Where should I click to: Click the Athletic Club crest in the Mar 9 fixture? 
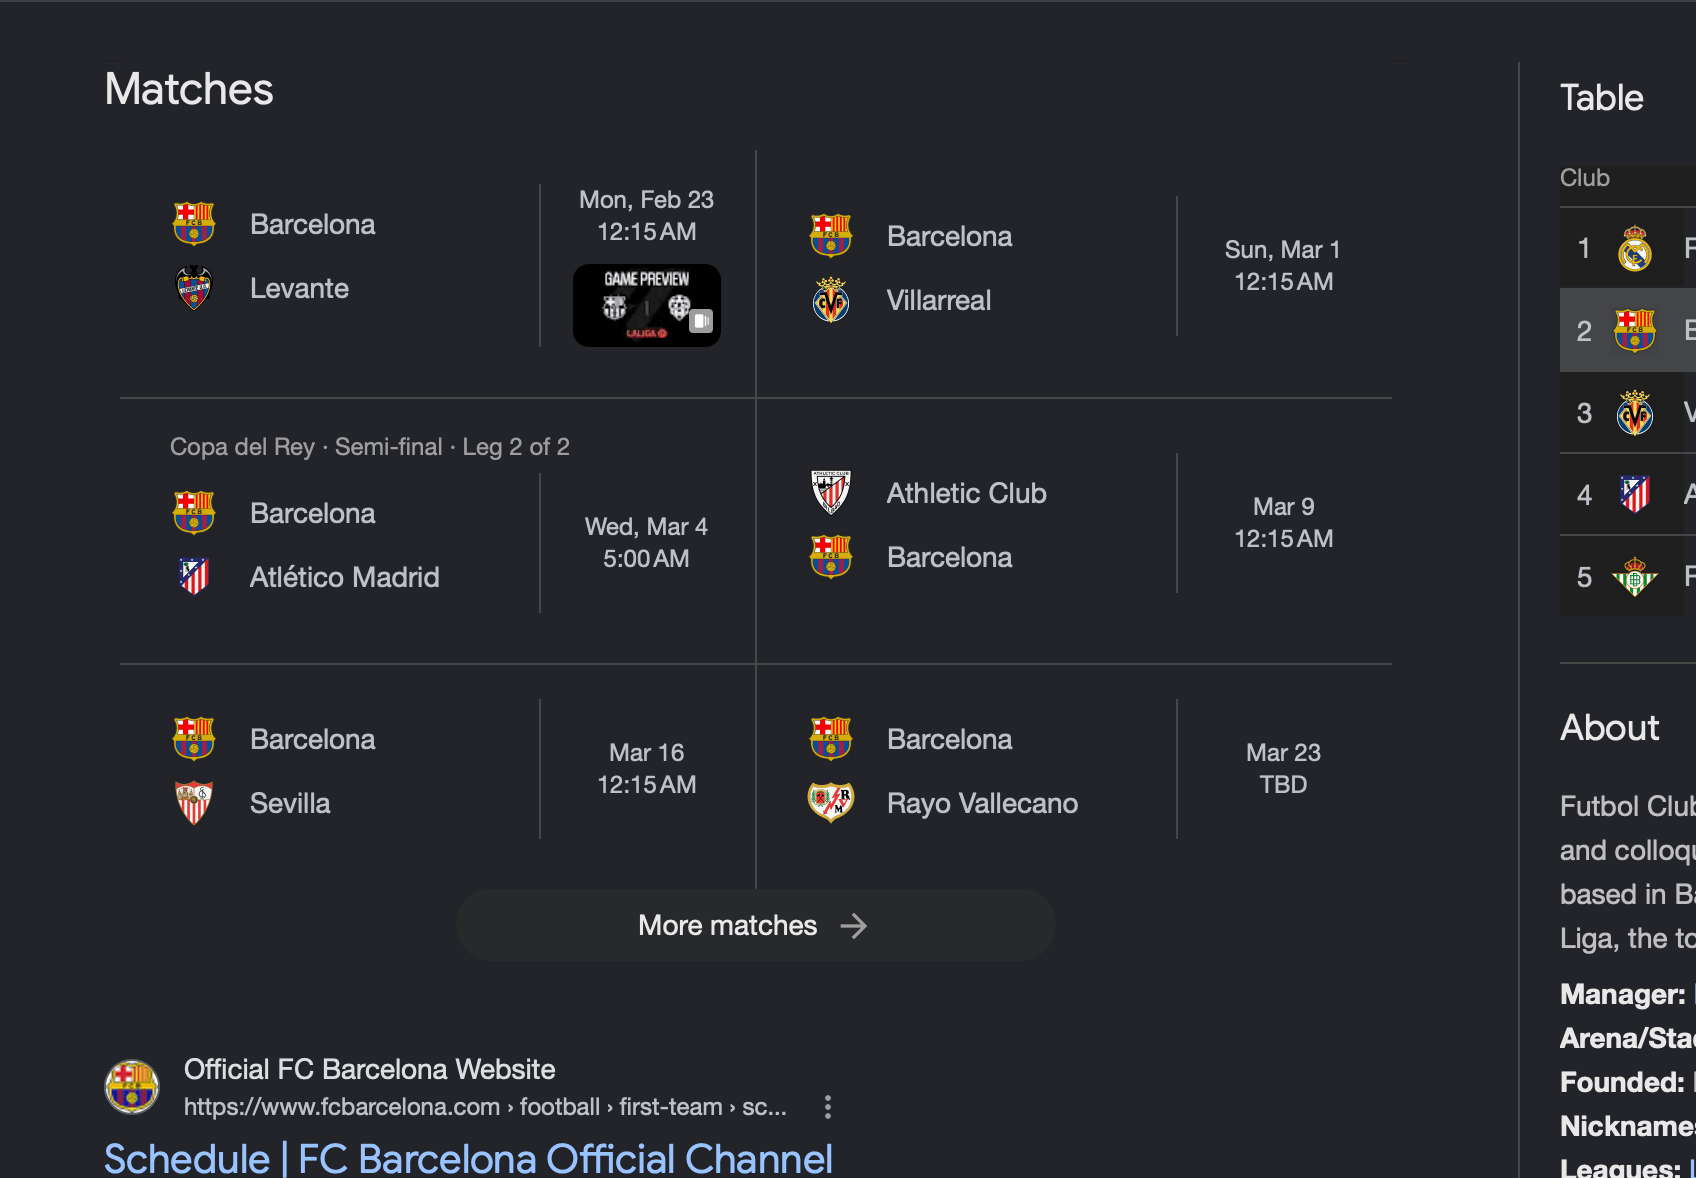tap(831, 492)
